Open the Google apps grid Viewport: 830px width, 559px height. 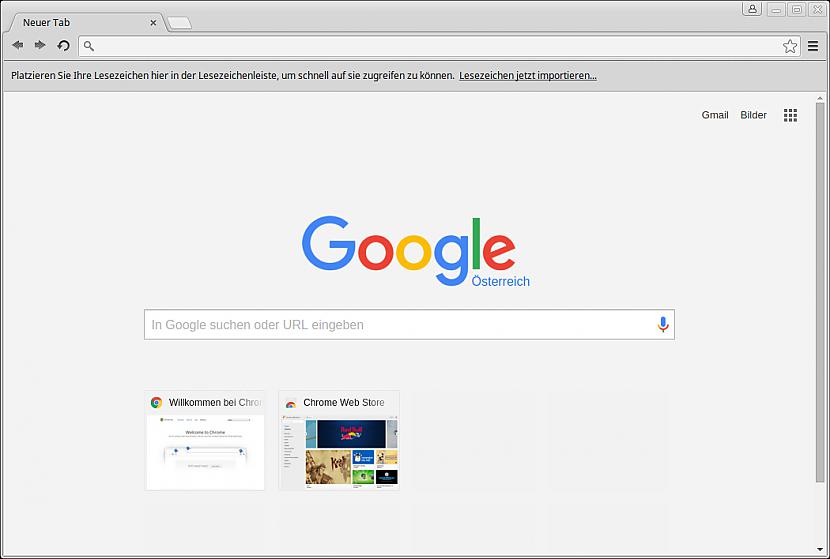coord(790,115)
